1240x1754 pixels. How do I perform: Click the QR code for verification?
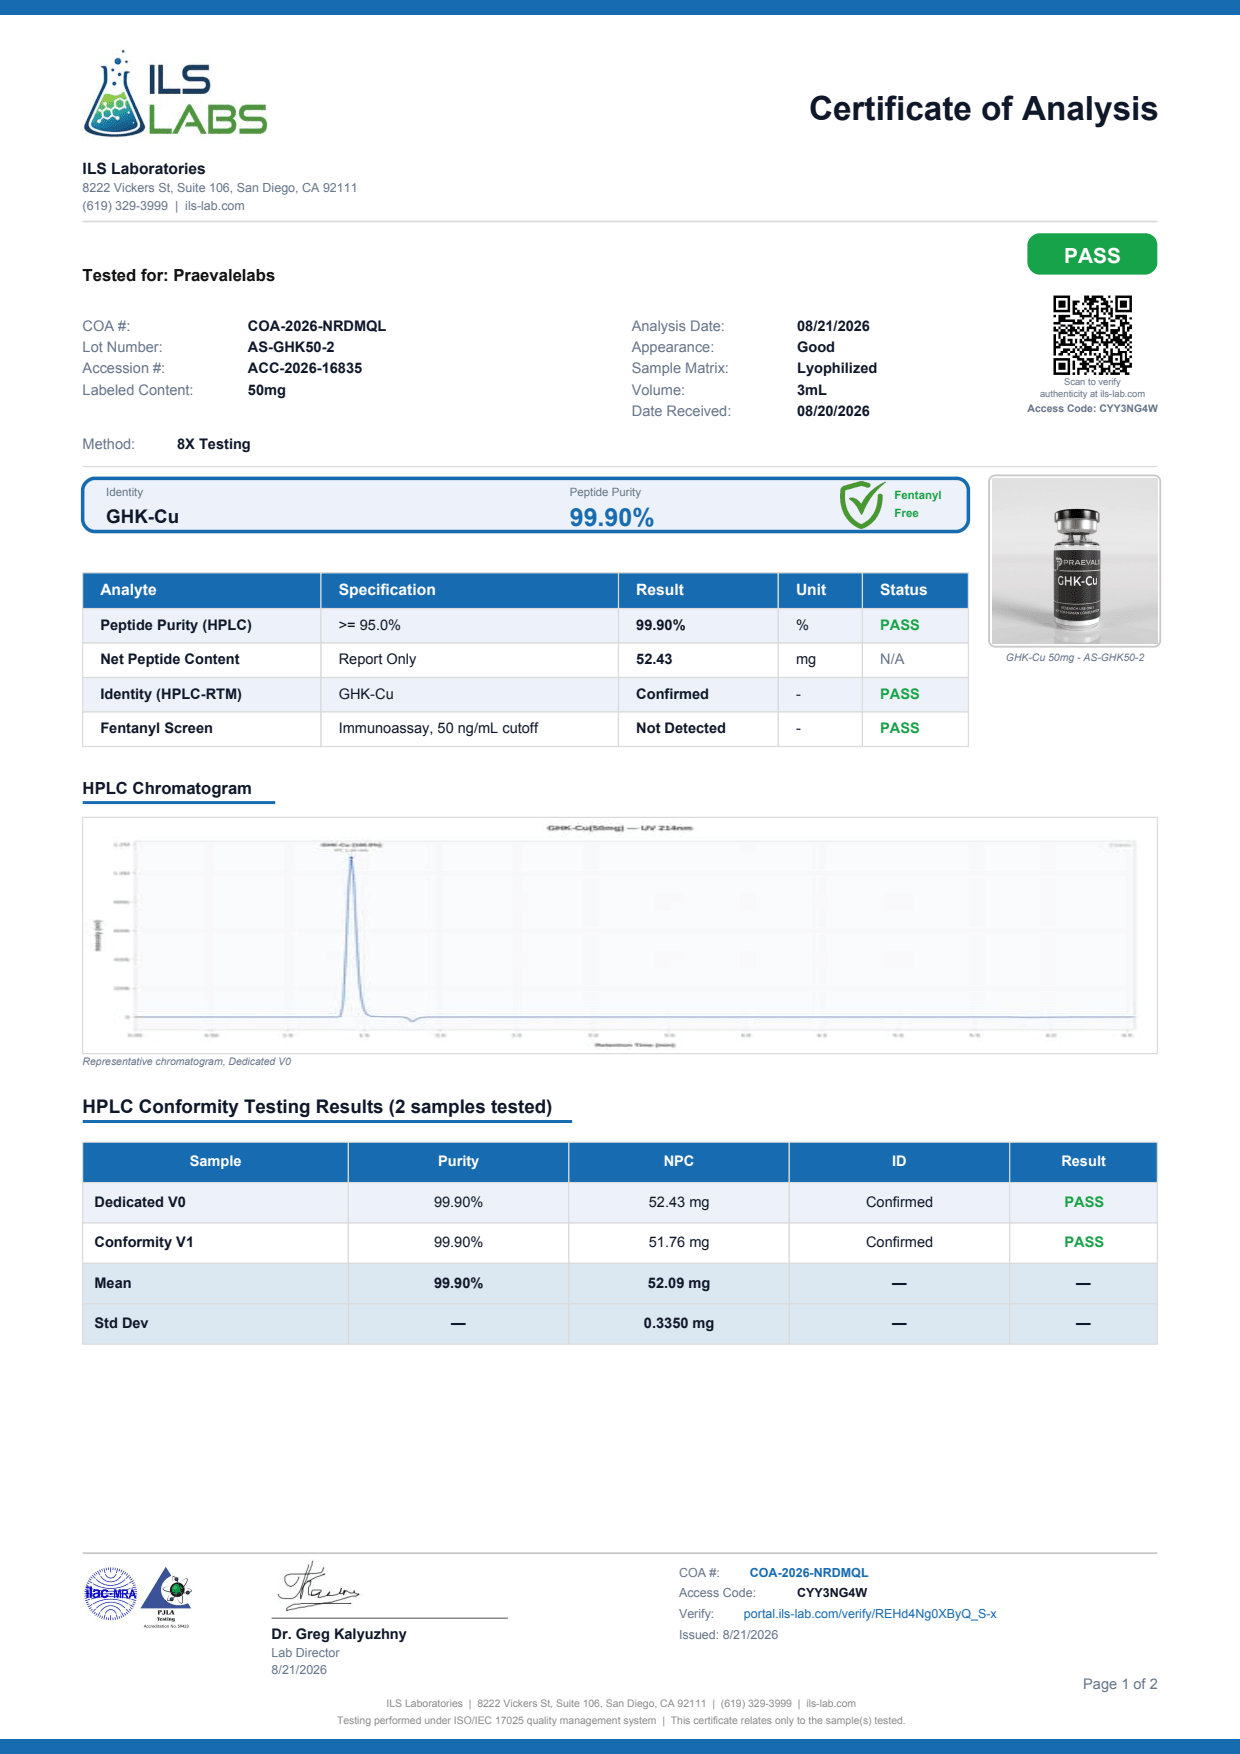click(1092, 335)
